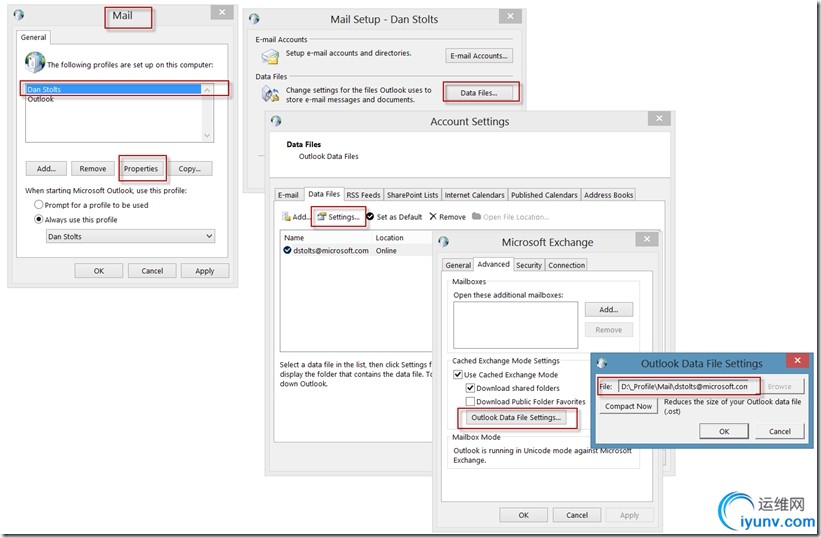Open Settings in Data Files toolbar
This screenshot has height=538, width=821.
[338, 217]
